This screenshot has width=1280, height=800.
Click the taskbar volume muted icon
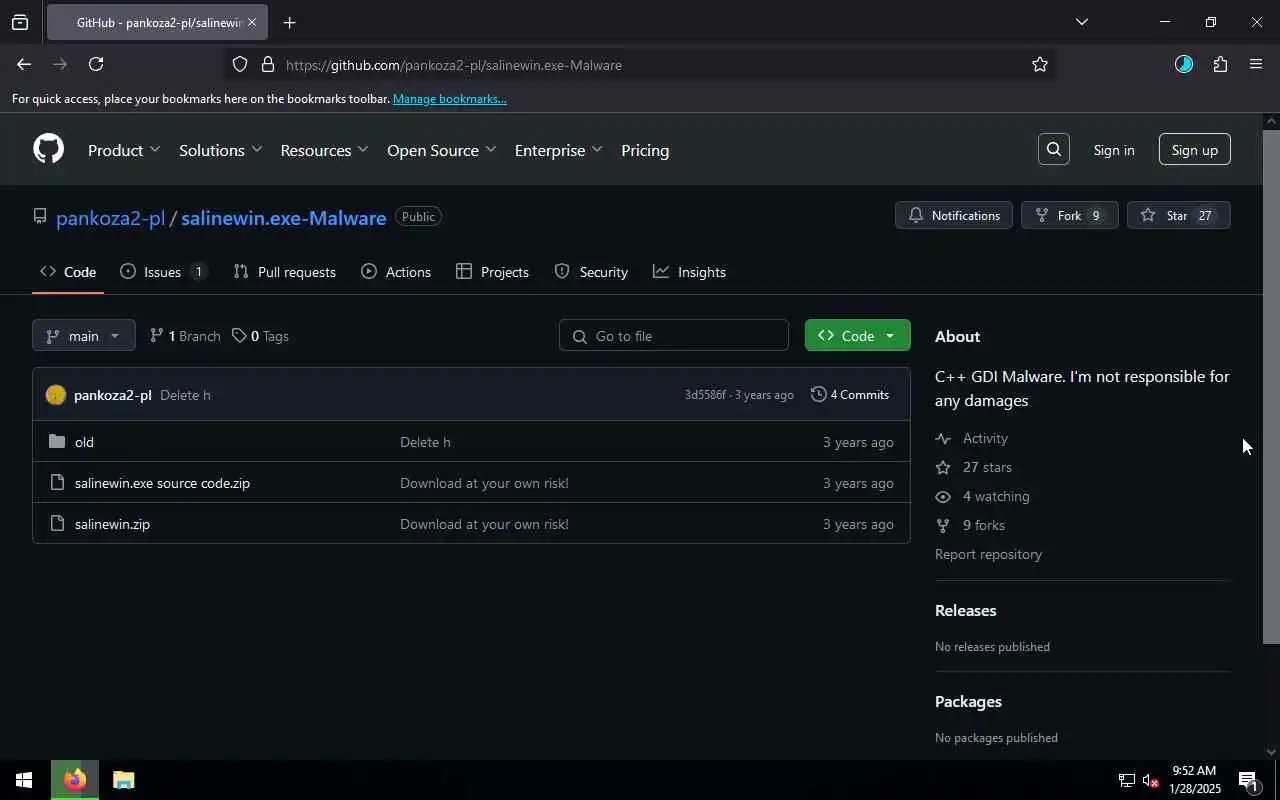click(x=1152, y=781)
